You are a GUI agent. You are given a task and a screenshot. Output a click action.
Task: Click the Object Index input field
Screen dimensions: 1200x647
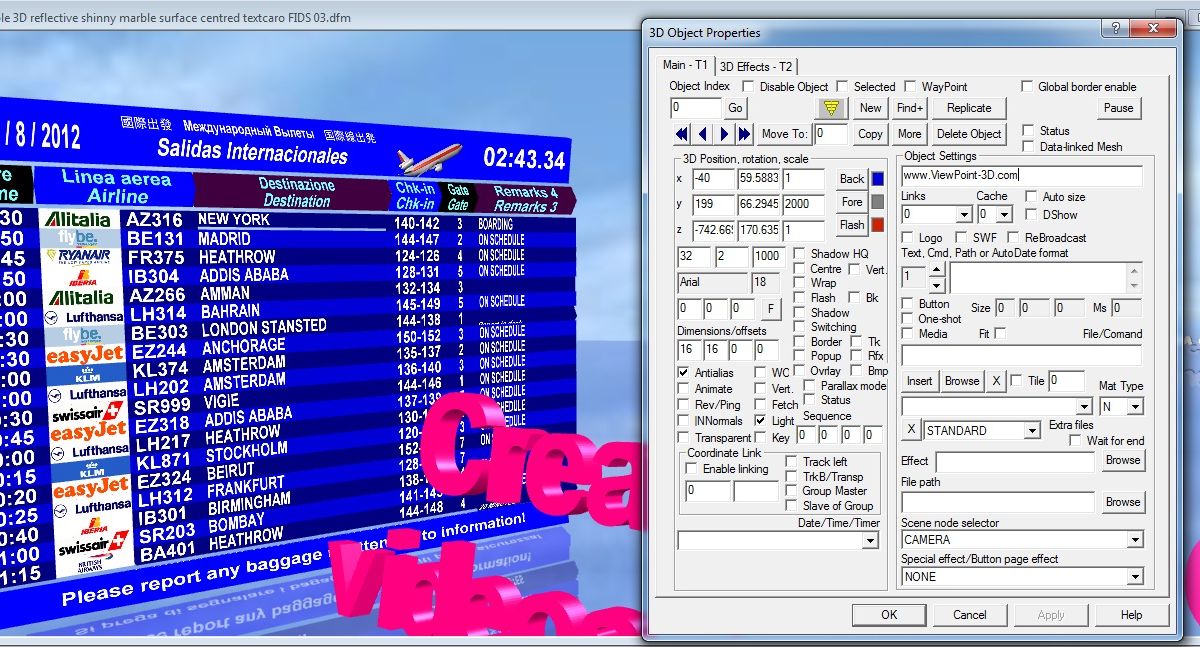click(695, 108)
